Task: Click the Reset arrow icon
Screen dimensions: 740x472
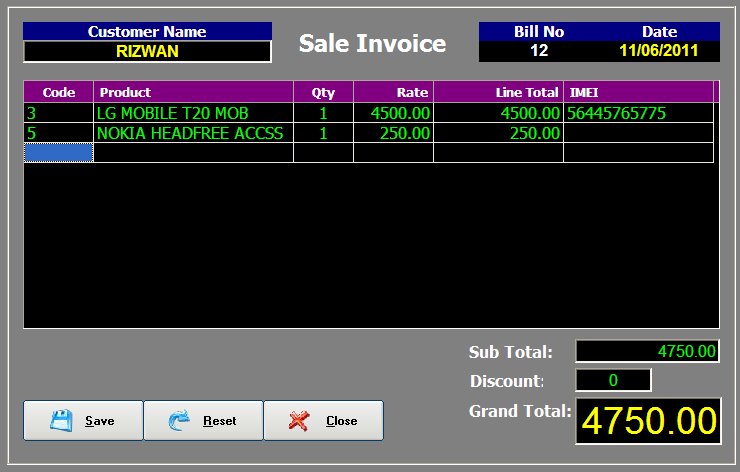Action: pos(180,421)
